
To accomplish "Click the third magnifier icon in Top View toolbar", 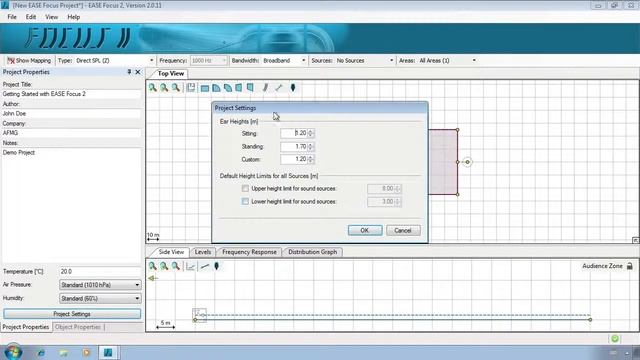I will tap(176, 87).
